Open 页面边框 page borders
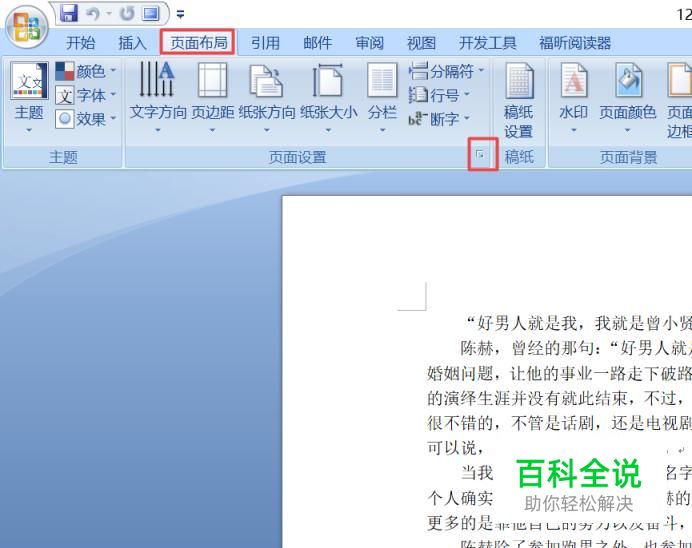This screenshot has width=692, height=548. 679,101
